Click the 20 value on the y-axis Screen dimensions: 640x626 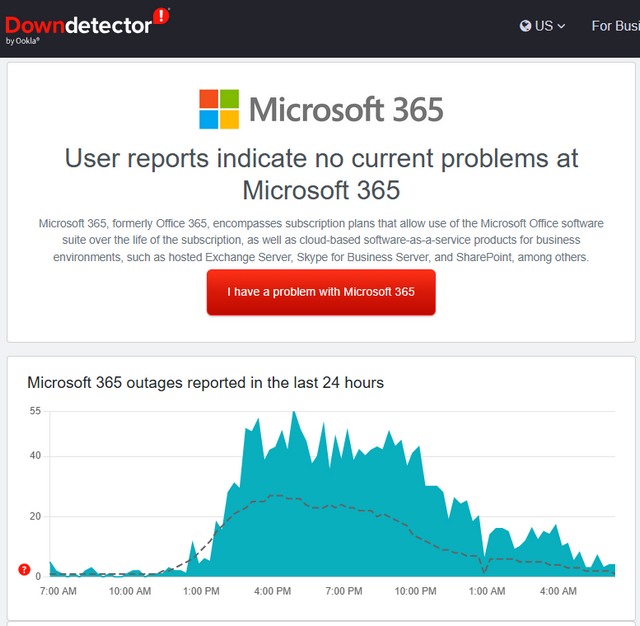[x=35, y=516]
